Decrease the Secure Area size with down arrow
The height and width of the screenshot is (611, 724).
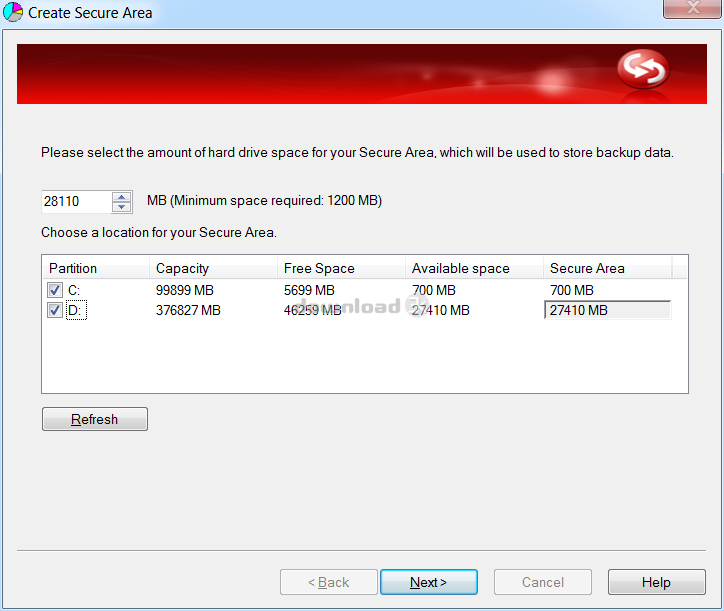(121, 207)
